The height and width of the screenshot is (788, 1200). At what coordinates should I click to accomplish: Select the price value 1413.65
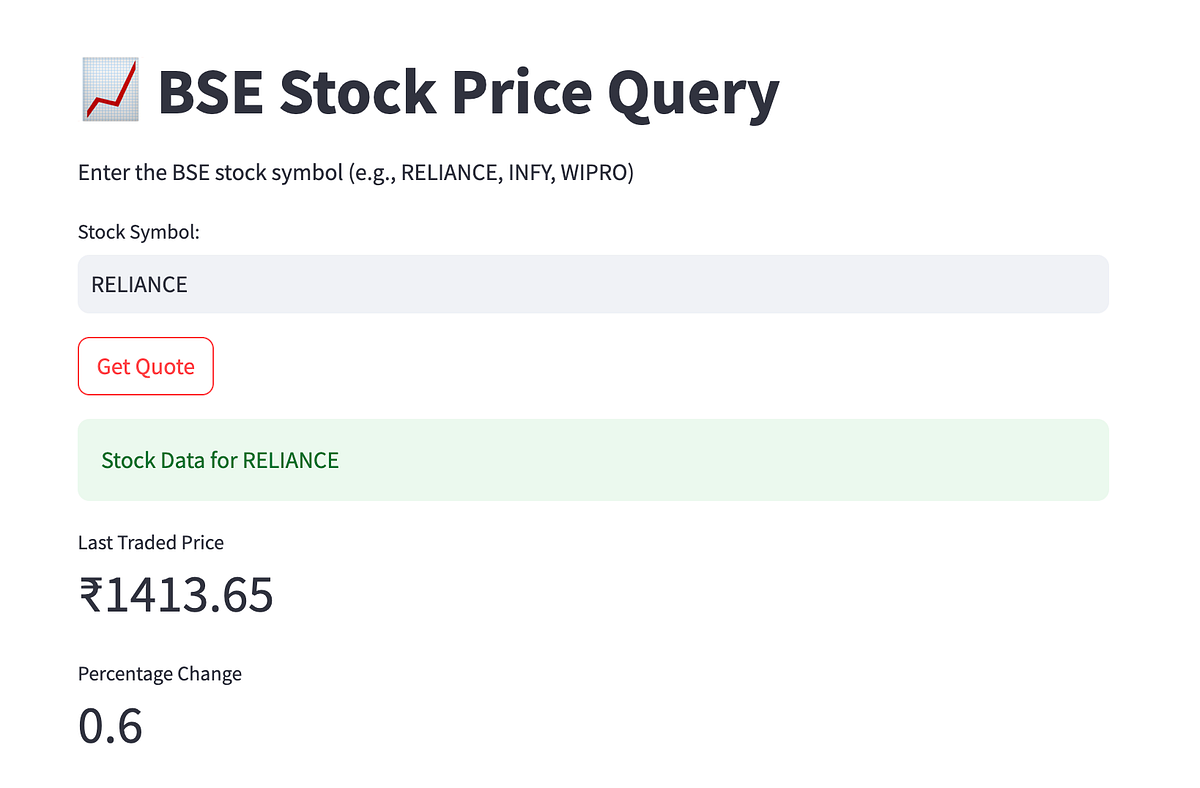[x=190, y=595]
